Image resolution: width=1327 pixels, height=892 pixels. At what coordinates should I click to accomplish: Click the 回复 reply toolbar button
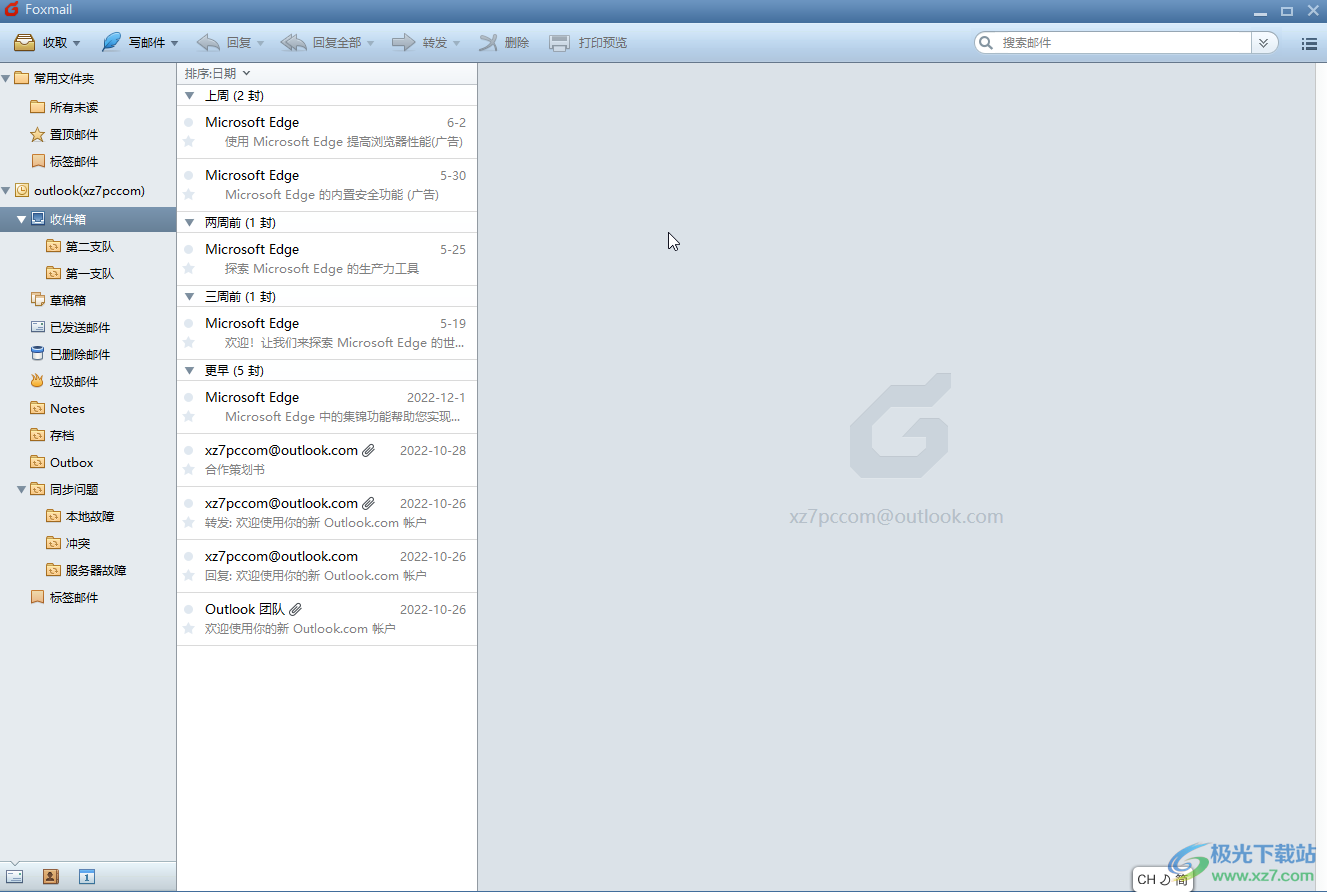224,43
